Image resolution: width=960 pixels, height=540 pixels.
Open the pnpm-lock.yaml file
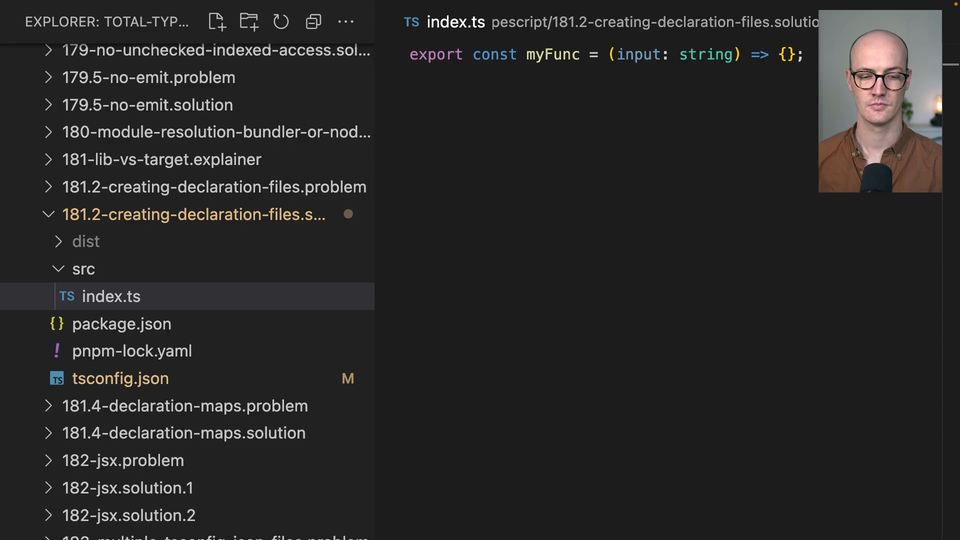[x=131, y=351]
